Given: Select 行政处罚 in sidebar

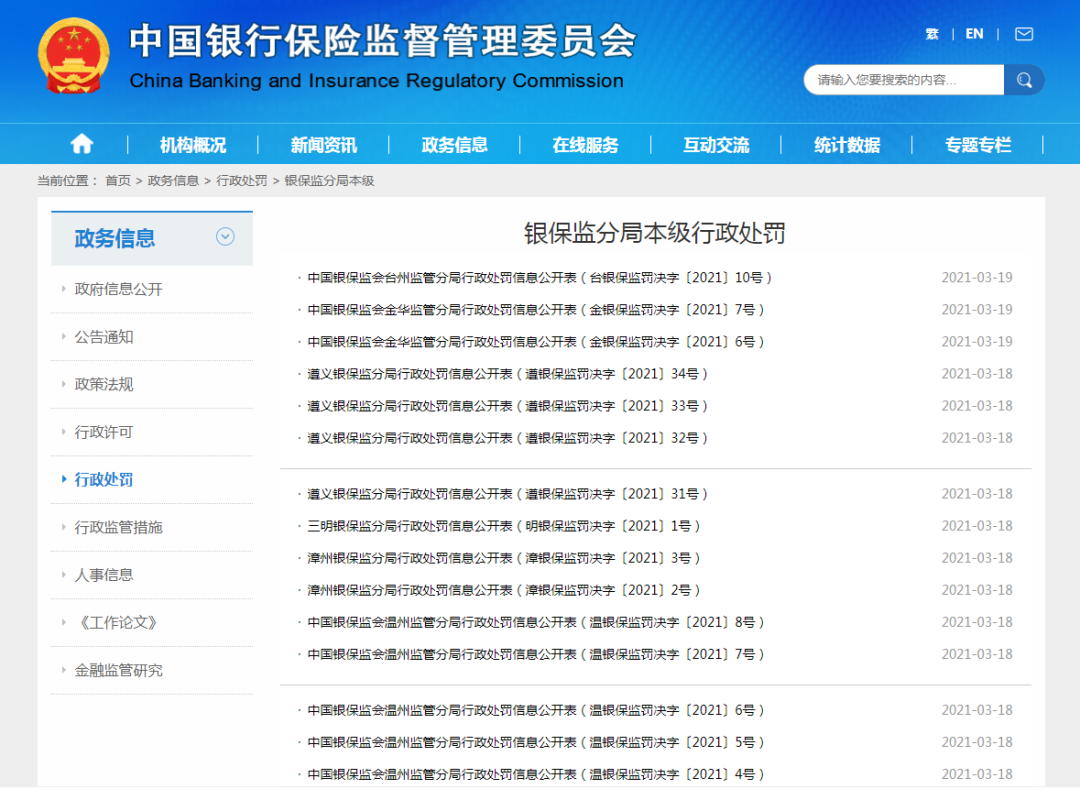Looking at the screenshot, I should (104, 479).
